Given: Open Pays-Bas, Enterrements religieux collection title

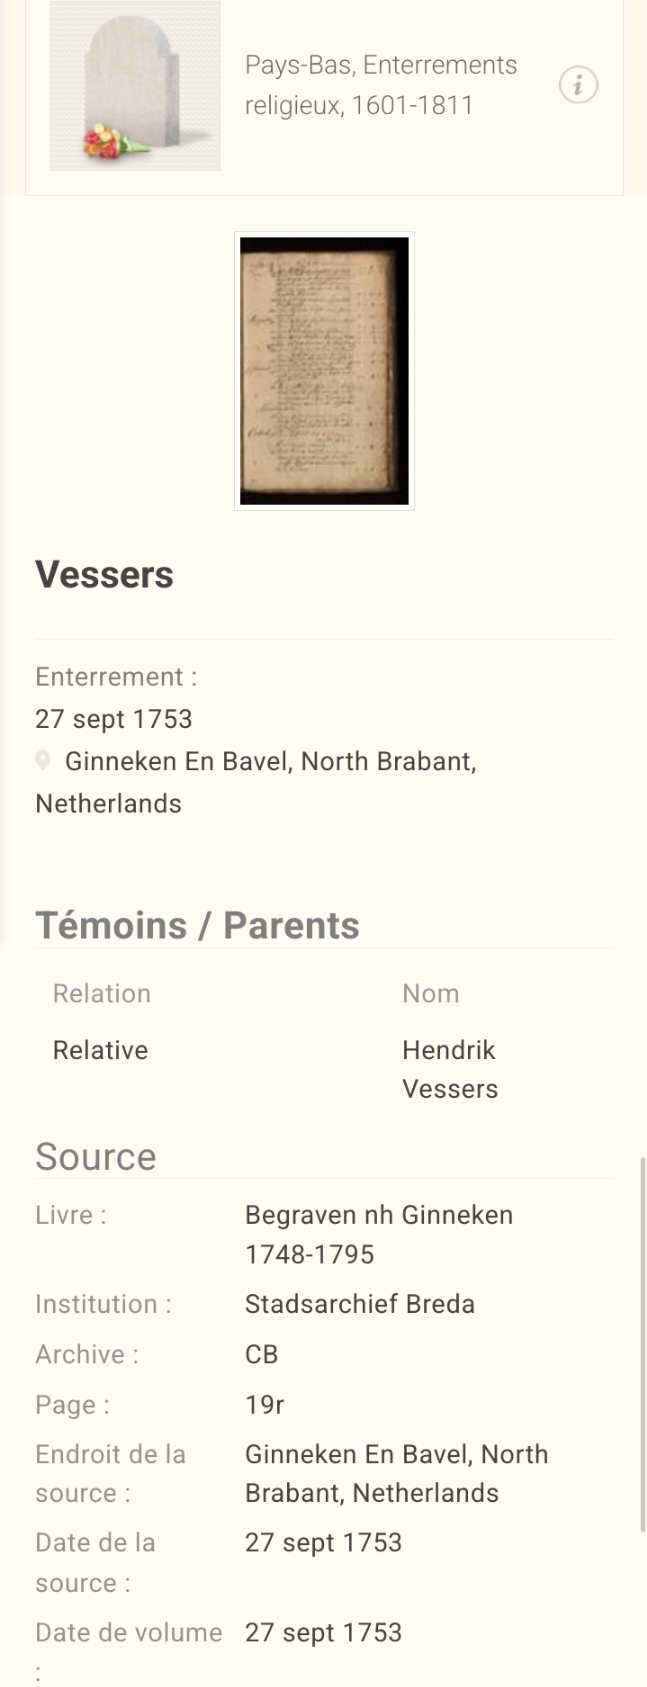Looking at the screenshot, I should coord(381,85).
